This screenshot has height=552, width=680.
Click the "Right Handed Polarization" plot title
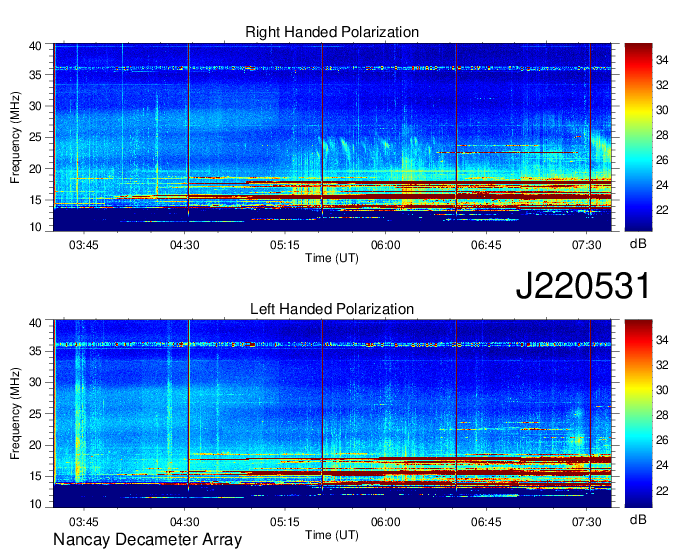332,32
